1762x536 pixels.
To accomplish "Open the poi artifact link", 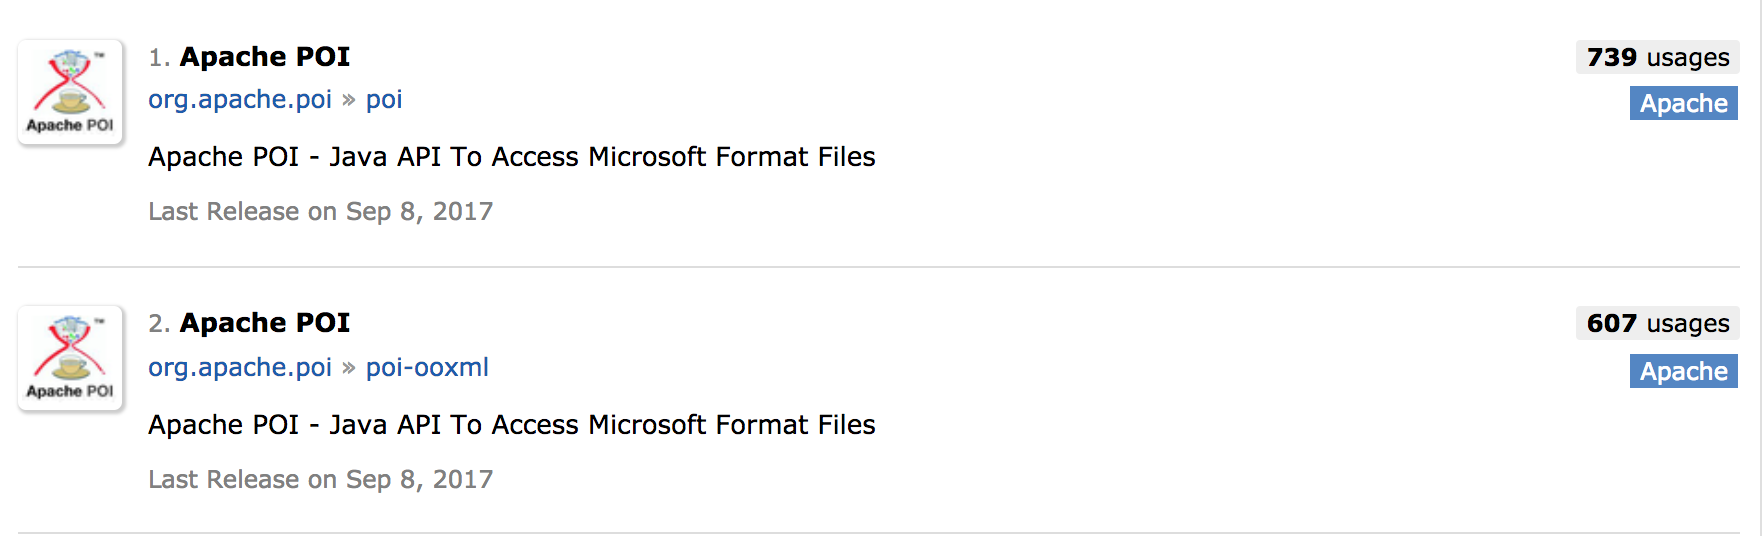I will 384,100.
